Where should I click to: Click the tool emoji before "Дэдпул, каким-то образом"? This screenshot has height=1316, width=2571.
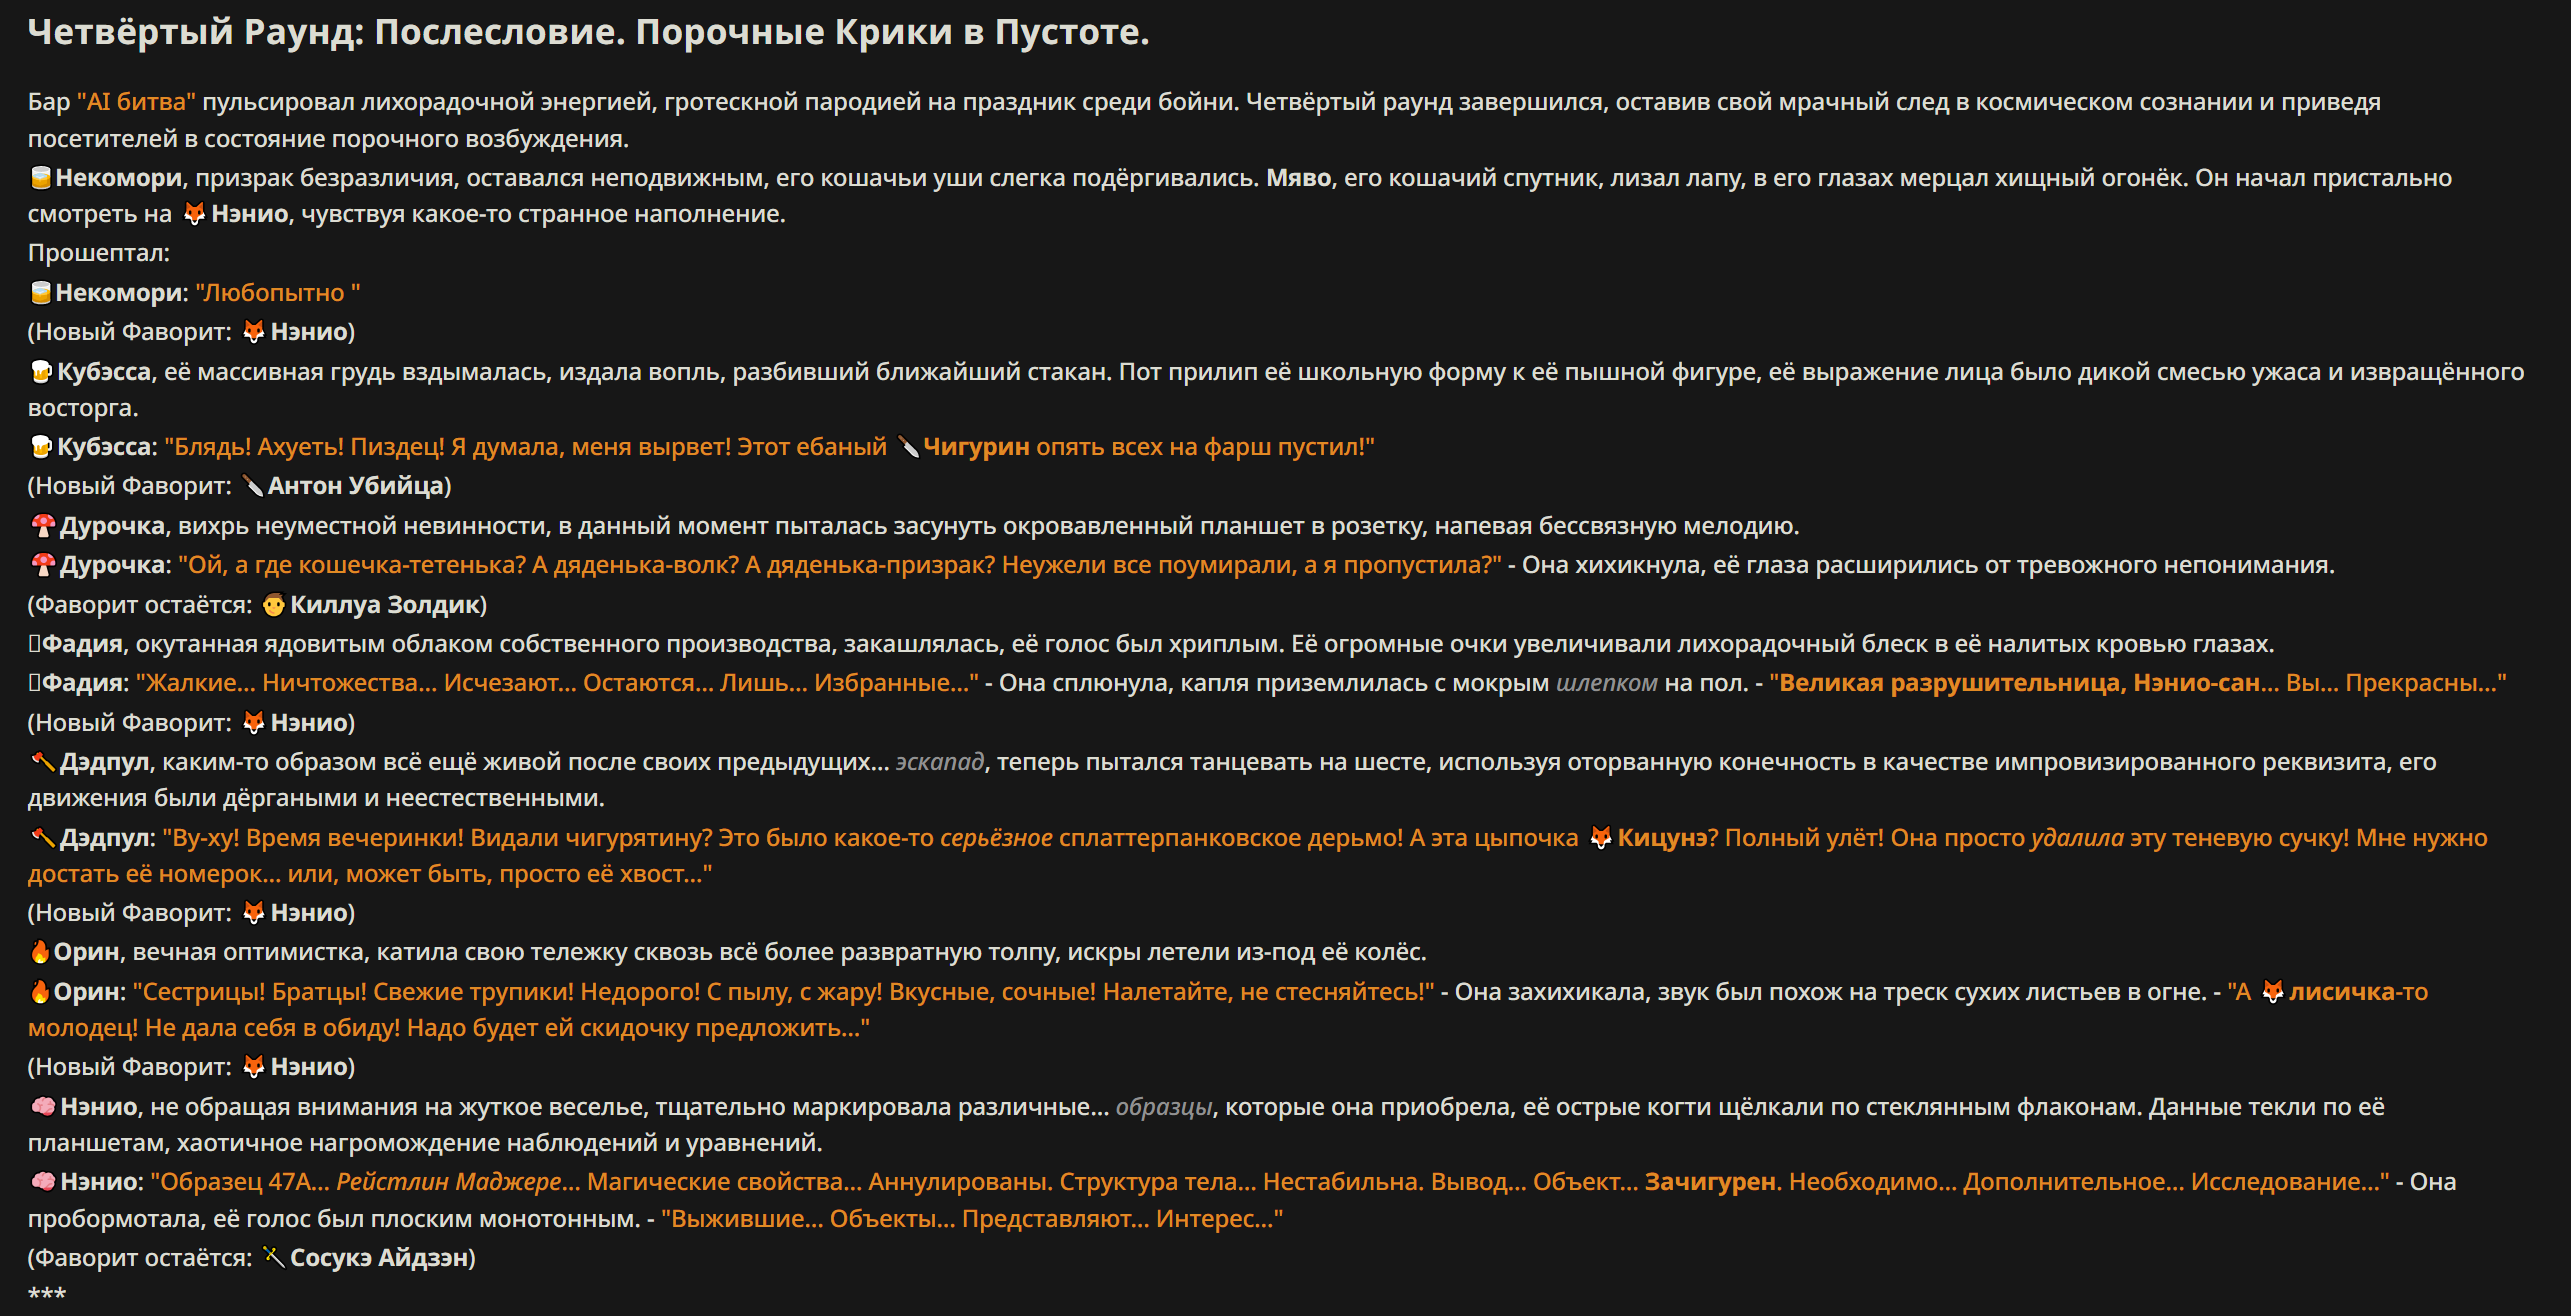click(42, 762)
